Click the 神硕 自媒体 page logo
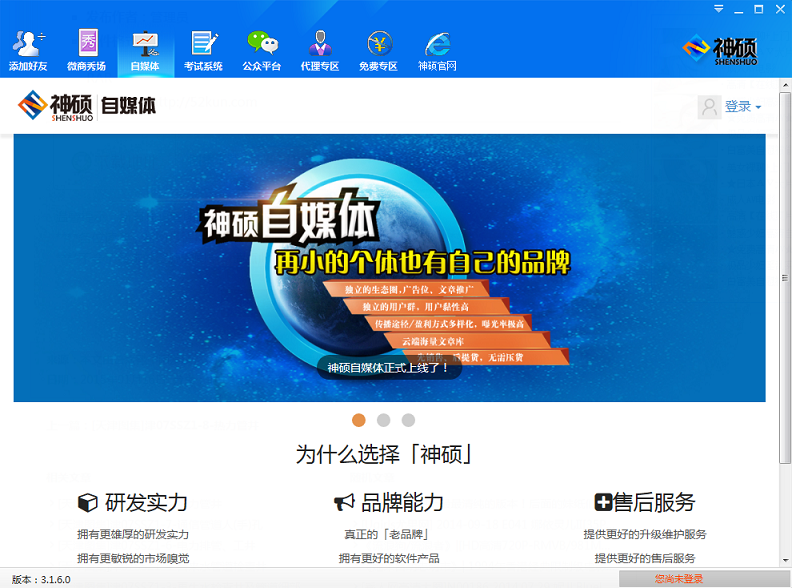Image resolution: width=792 pixels, height=588 pixels. 87,105
